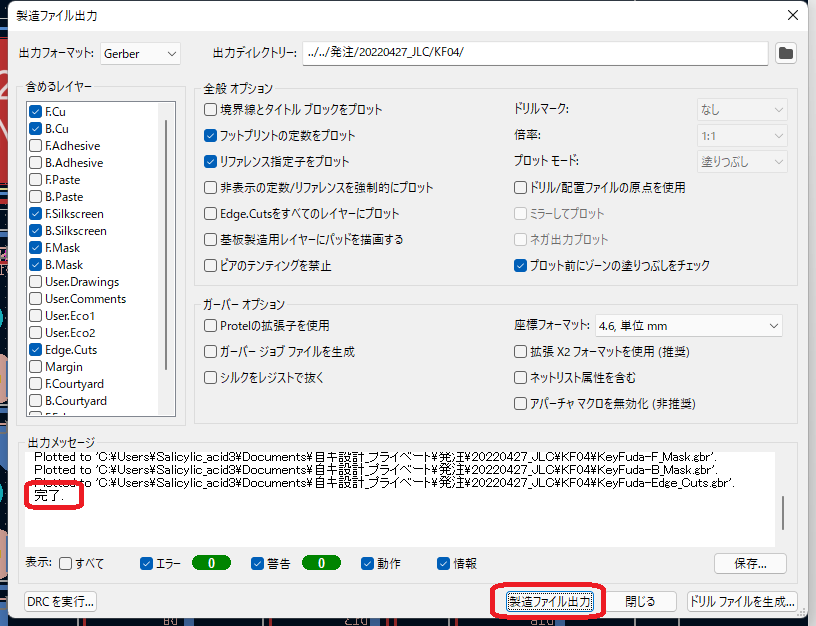Uncheck the エラー message filter
816x626 pixels.
[147, 564]
